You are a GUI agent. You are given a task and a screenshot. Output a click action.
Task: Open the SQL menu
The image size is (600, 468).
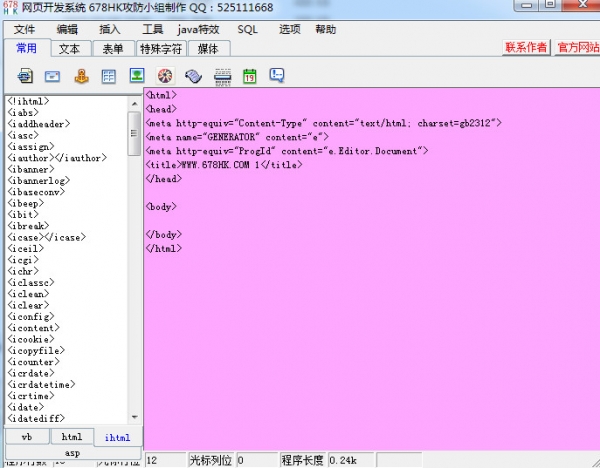pyautogui.click(x=248, y=30)
